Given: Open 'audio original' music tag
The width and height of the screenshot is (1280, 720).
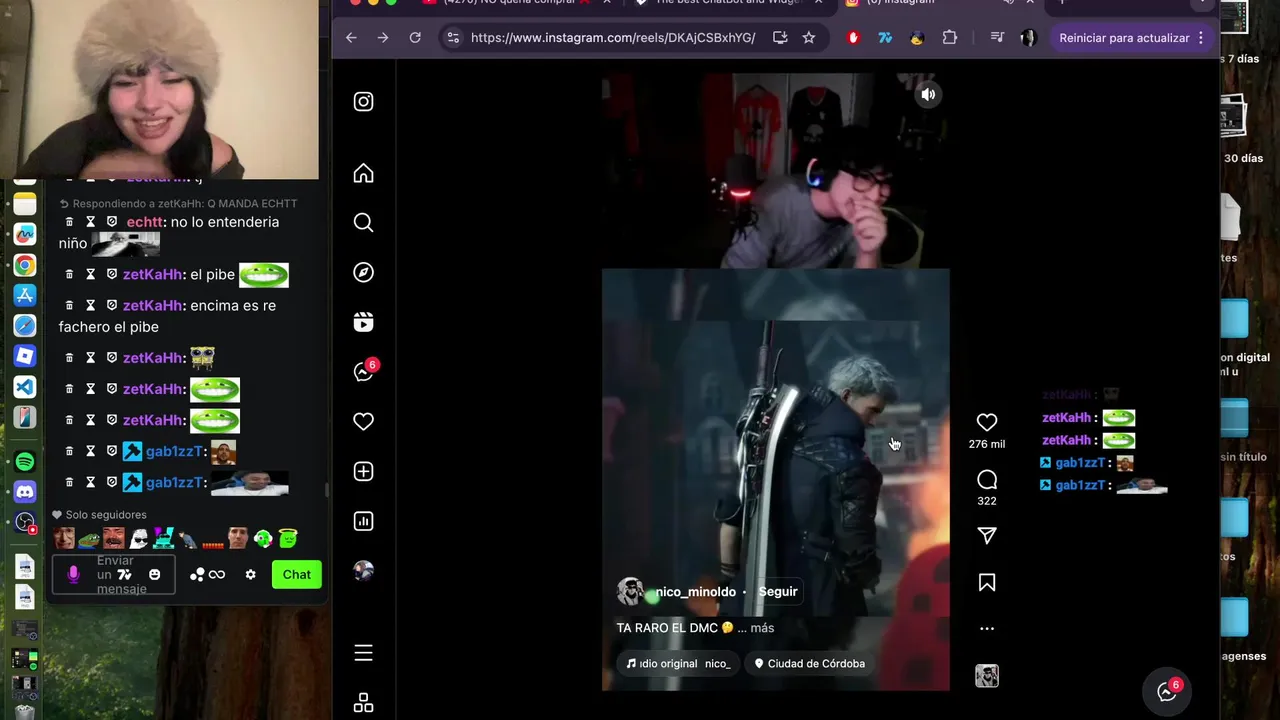Looking at the screenshot, I should click(x=678, y=663).
